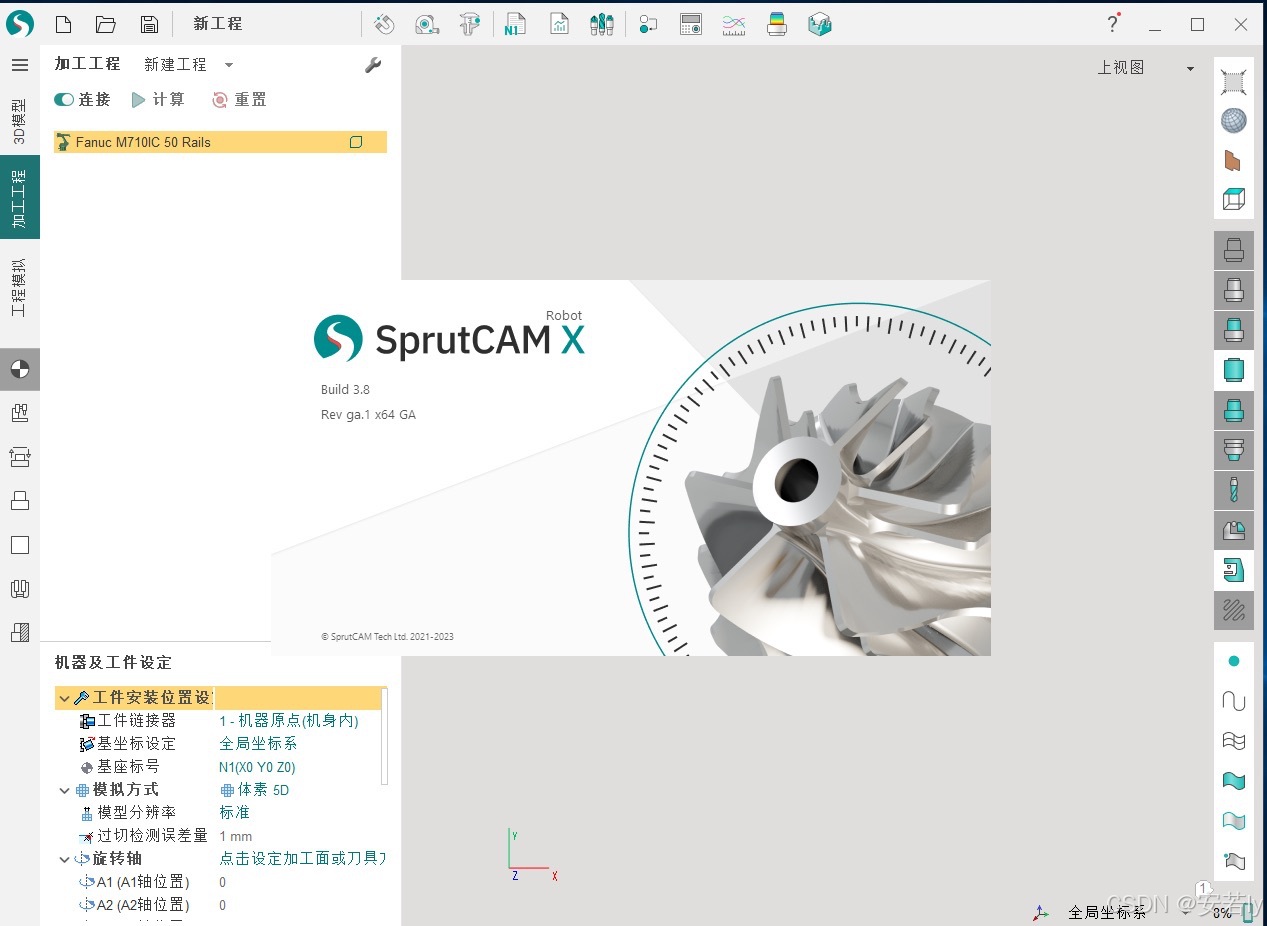Click the brown part shape icon
Image resolution: width=1267 pixels, height=926 pixels.
coord(1234,160)
